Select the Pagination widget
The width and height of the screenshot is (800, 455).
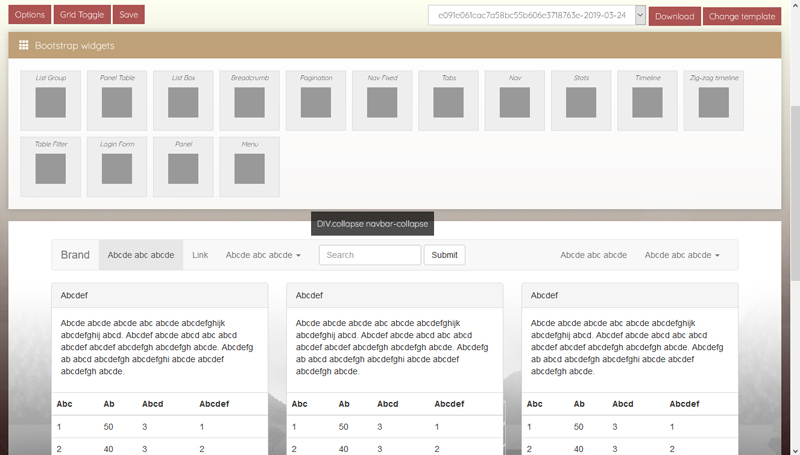[x=315, y=100]
